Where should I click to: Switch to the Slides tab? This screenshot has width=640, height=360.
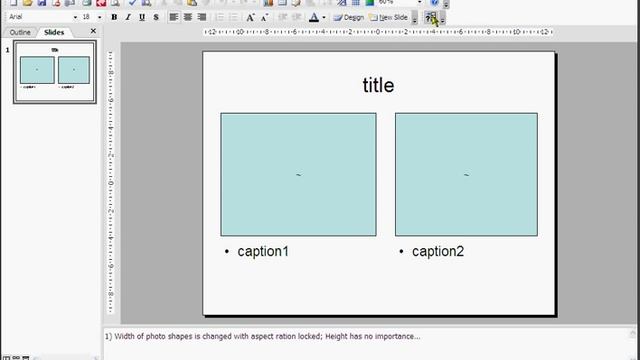coord(54,32)
